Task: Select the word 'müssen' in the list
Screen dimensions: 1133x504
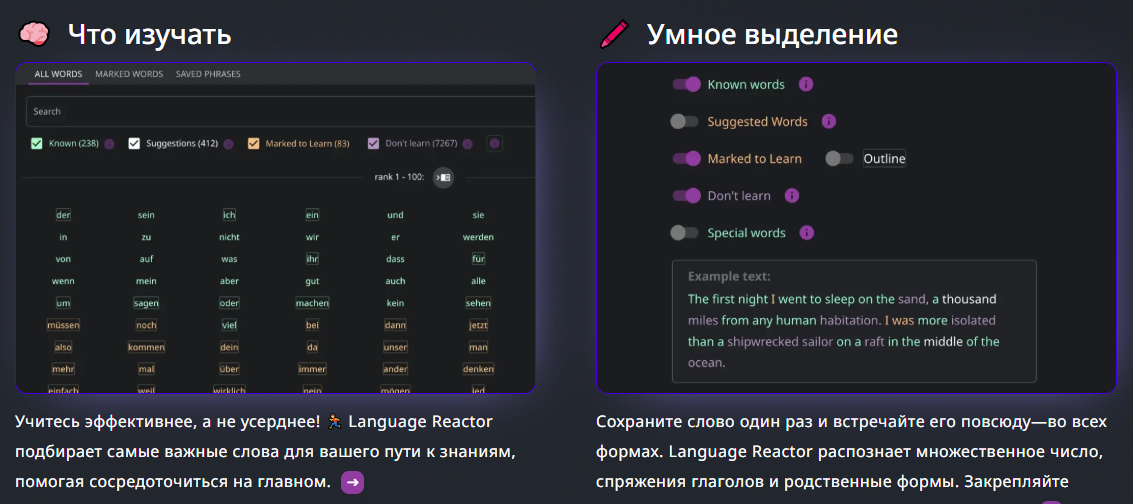Action: point(63,325)
